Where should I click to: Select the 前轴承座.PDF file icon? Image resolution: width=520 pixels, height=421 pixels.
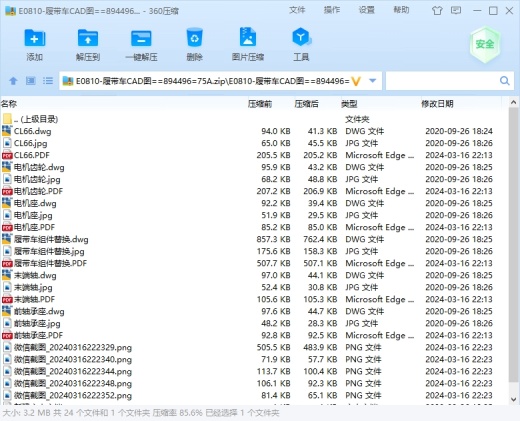7,335
